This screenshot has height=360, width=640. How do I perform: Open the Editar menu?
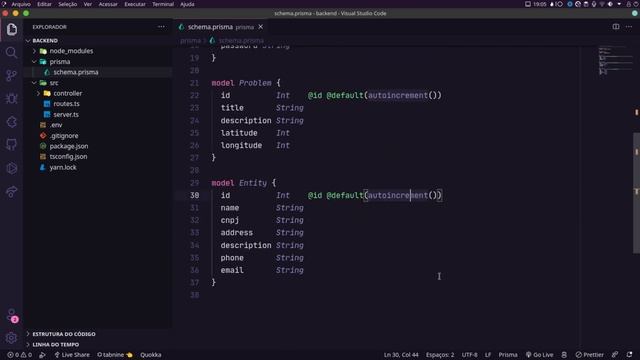[44, 4]
